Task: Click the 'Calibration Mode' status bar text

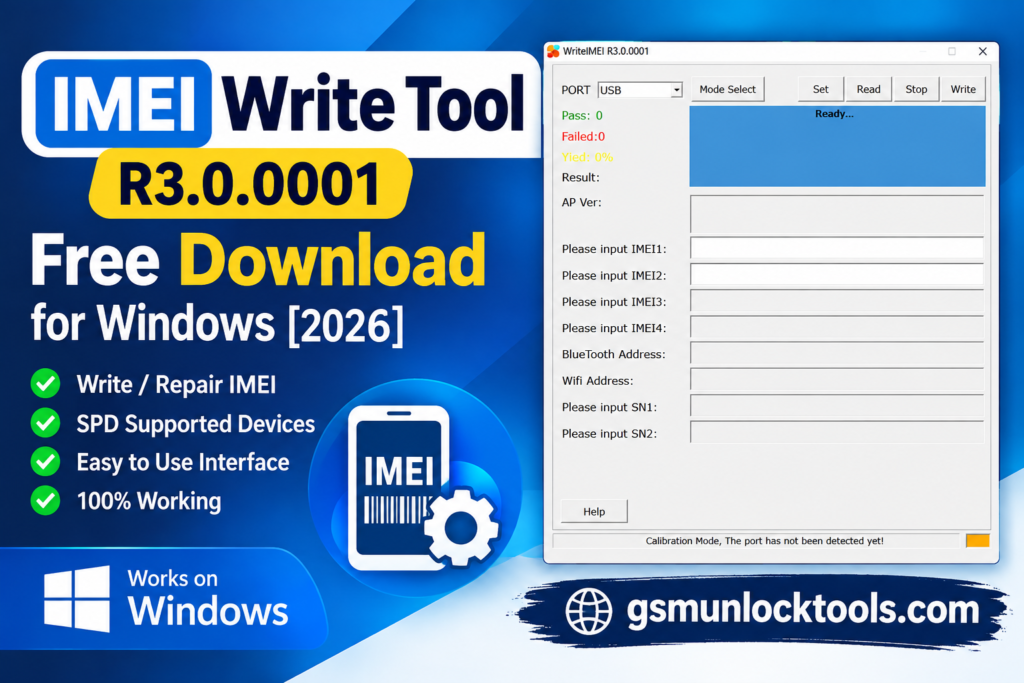Action: tap(764, 541)
